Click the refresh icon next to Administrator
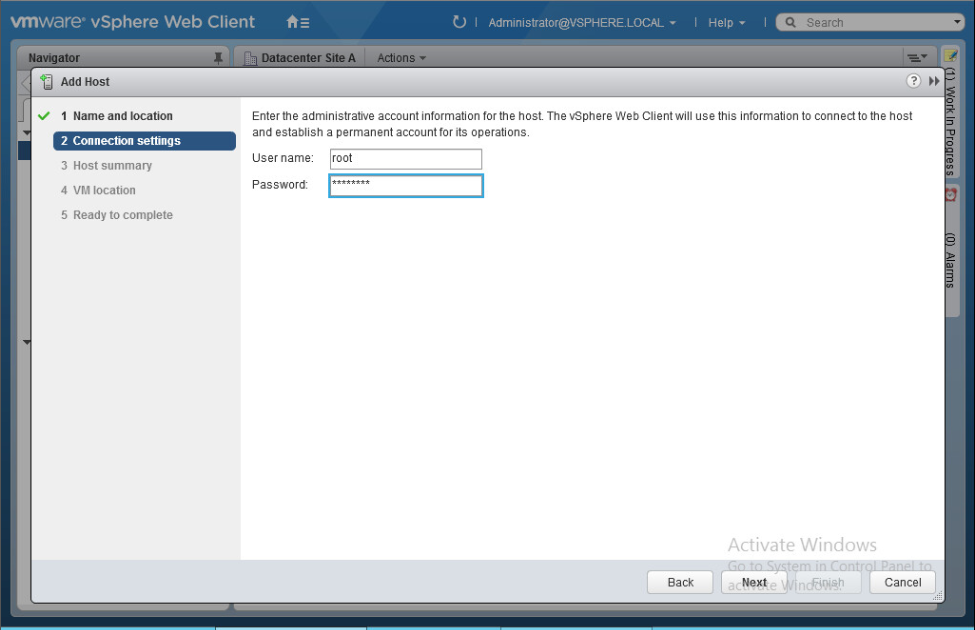Viewport: 975px width, 630px height. [x=459, y=21]
